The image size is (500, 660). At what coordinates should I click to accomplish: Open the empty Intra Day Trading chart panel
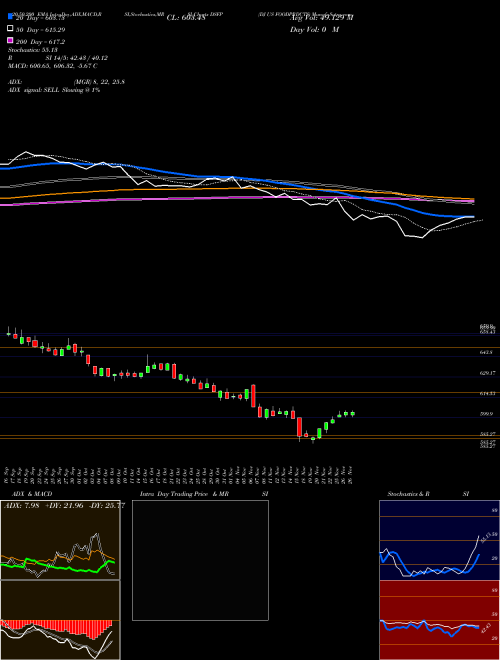click(200, 560)
